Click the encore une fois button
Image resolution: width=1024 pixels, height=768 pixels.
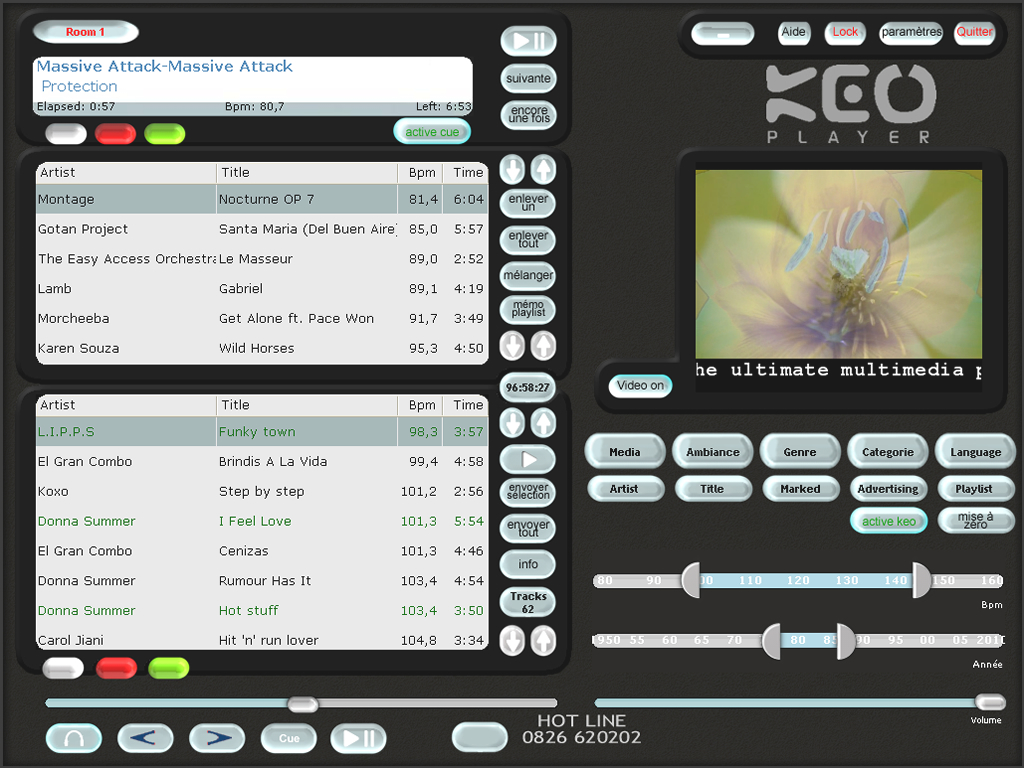528,115
